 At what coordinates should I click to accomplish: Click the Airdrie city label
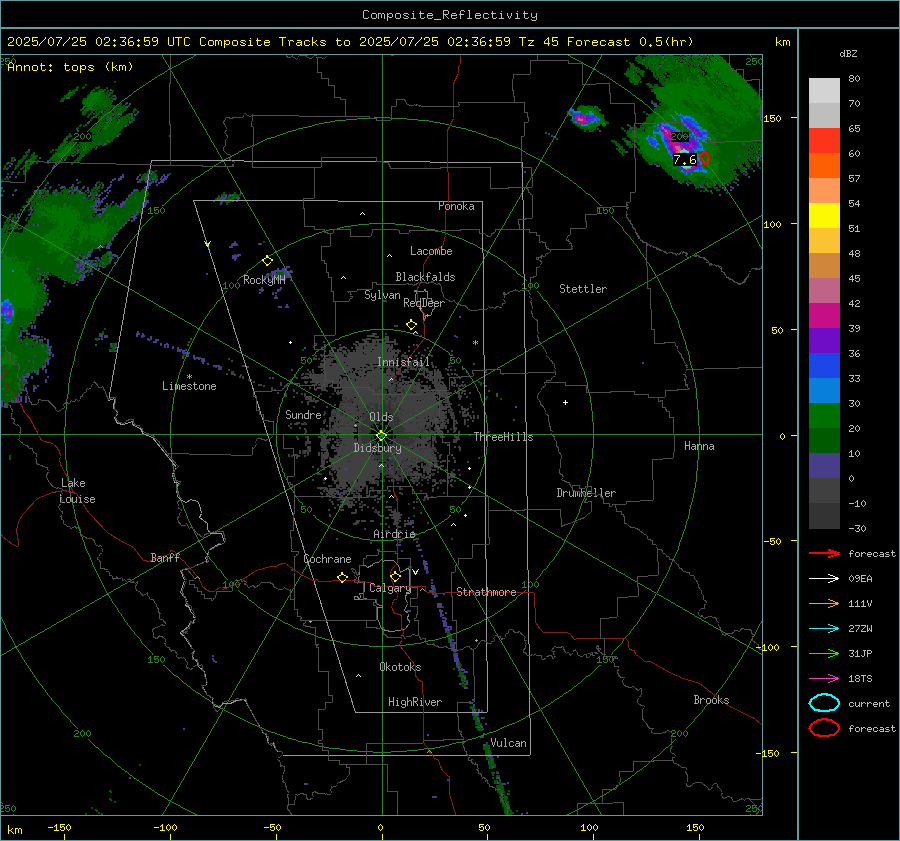click(x=394, y=534)
